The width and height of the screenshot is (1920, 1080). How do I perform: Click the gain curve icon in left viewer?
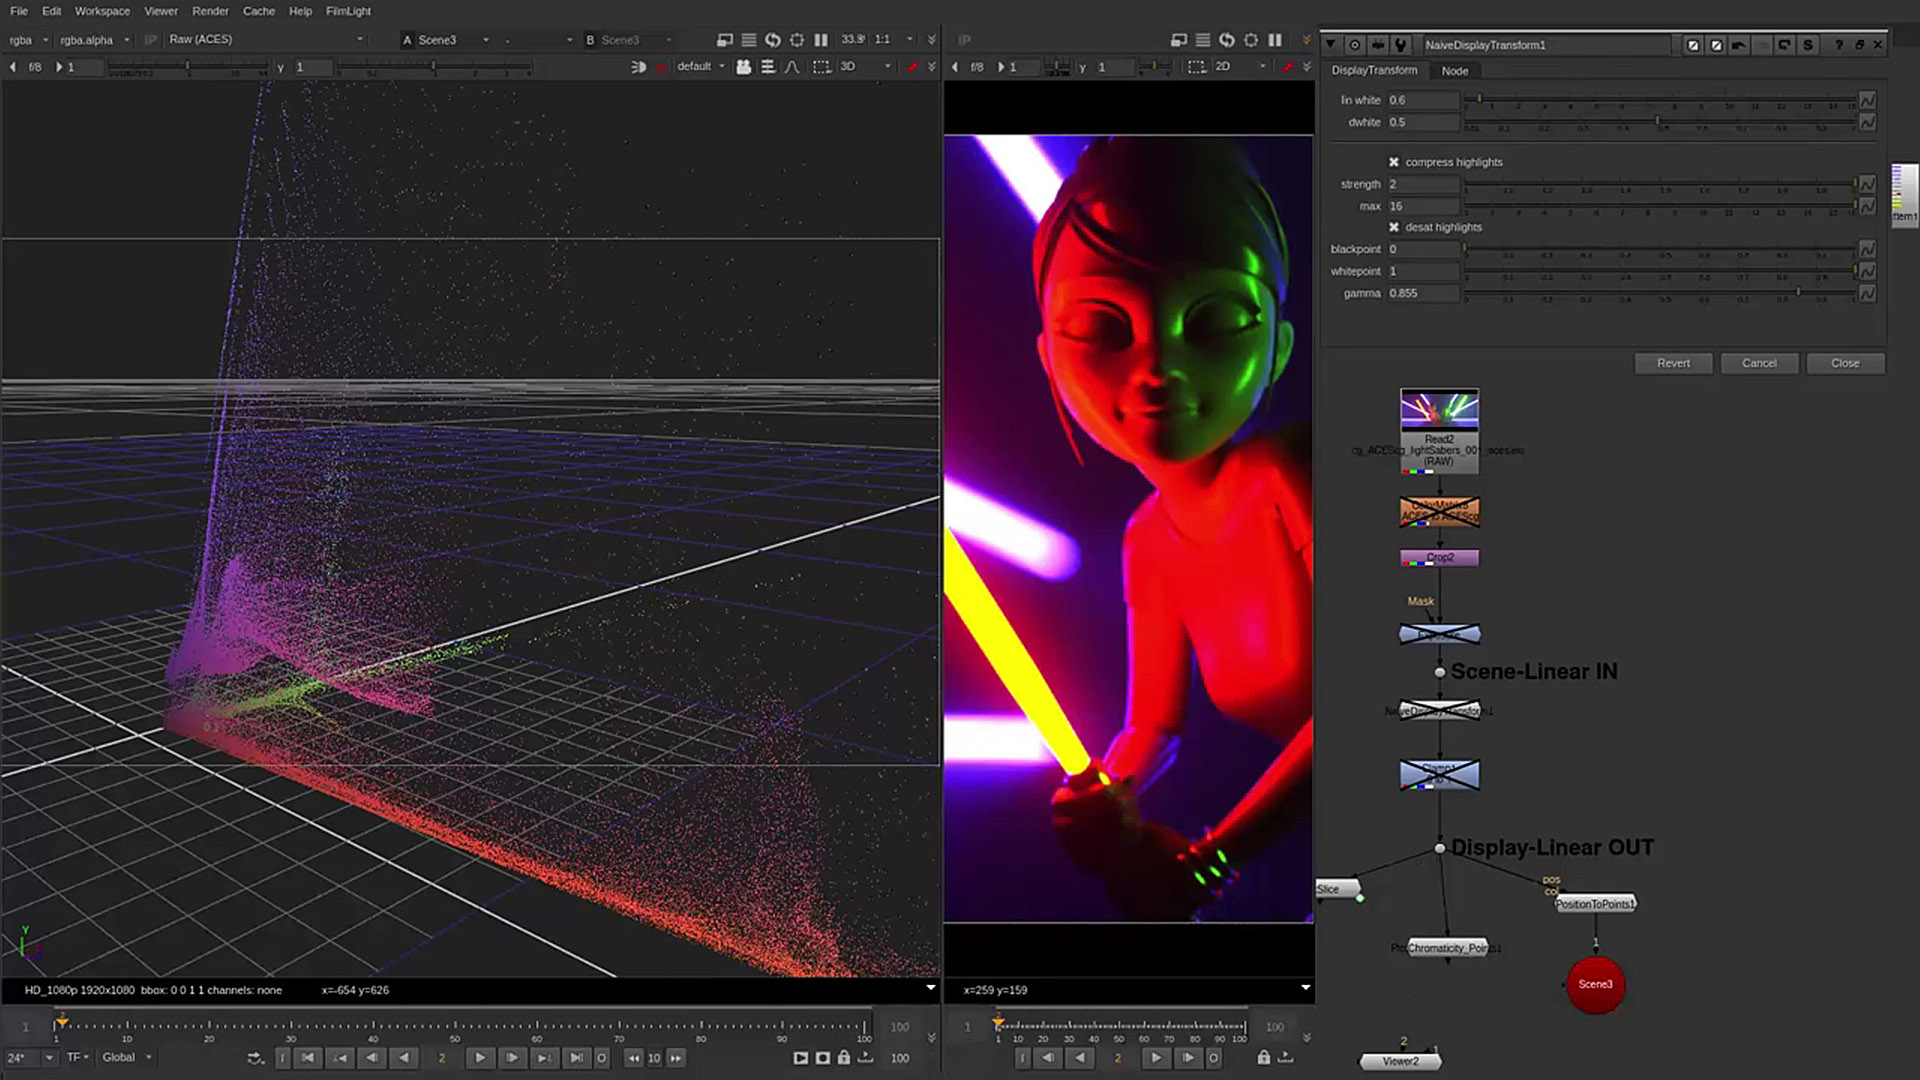792,67
